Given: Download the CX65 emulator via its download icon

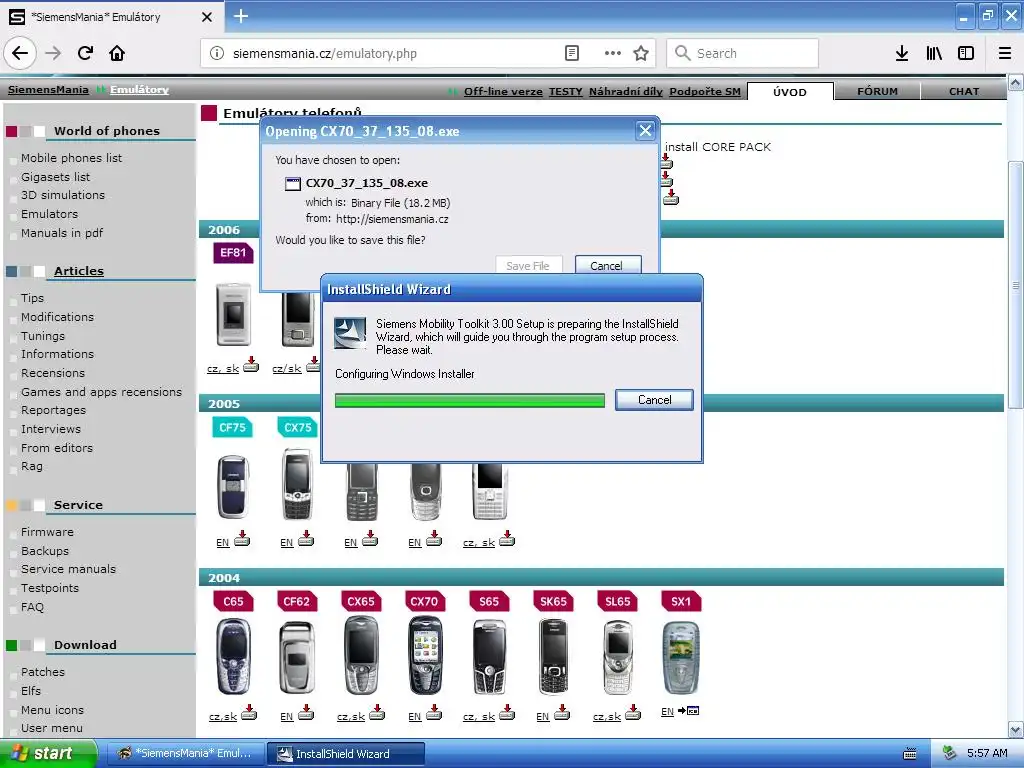Looking at the screenshot, I should (x=377, y=713).
